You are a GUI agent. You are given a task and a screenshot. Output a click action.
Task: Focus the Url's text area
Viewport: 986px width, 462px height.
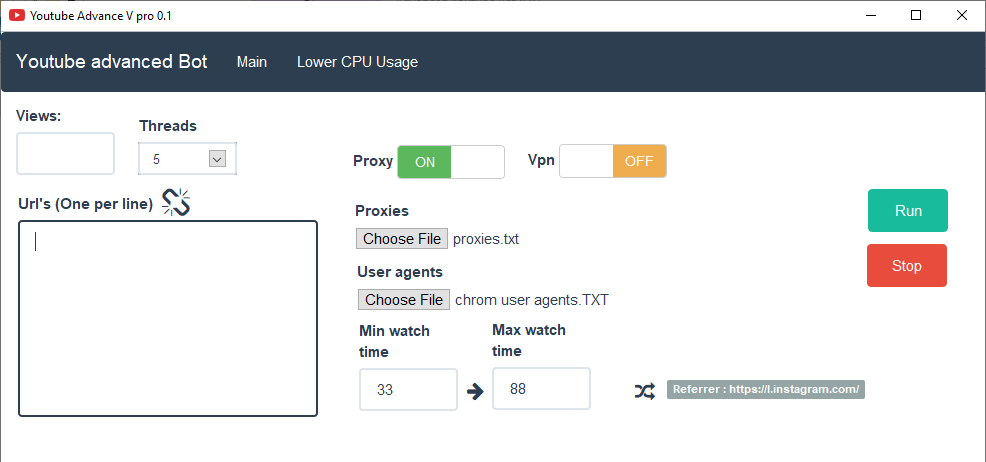click(168, 318)
